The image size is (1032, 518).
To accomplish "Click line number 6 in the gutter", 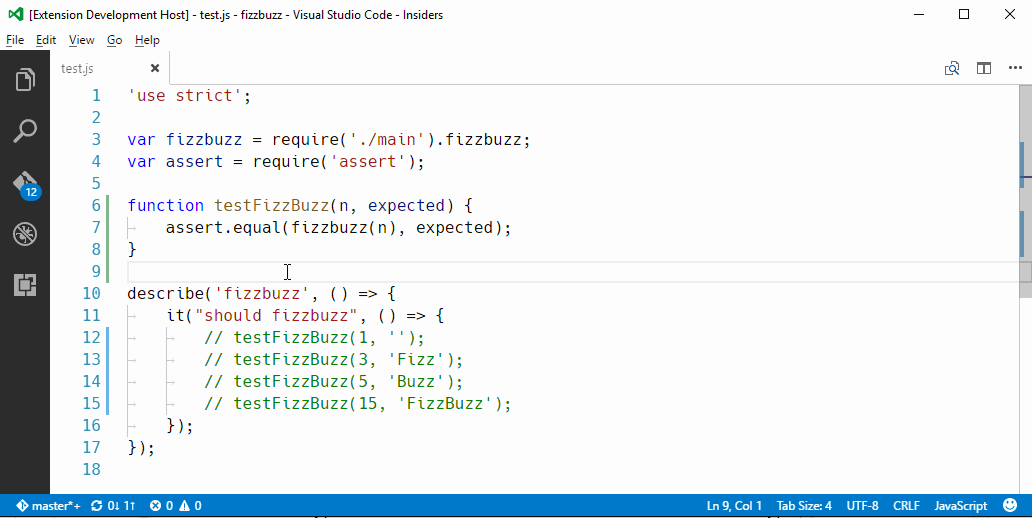I will pyautogui.click(x=96, y=205).
